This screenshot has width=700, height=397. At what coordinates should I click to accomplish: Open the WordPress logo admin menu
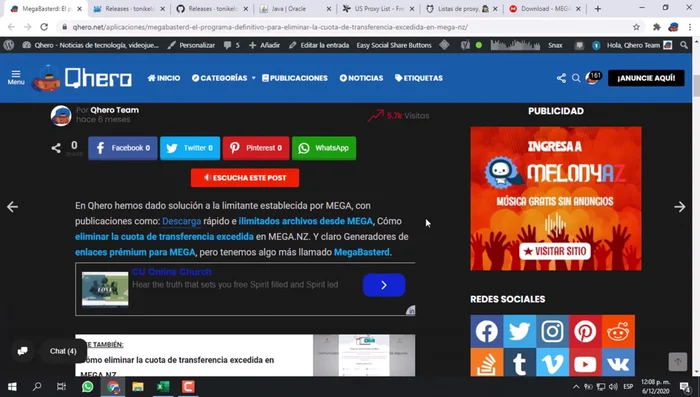[x=9, y=45]
